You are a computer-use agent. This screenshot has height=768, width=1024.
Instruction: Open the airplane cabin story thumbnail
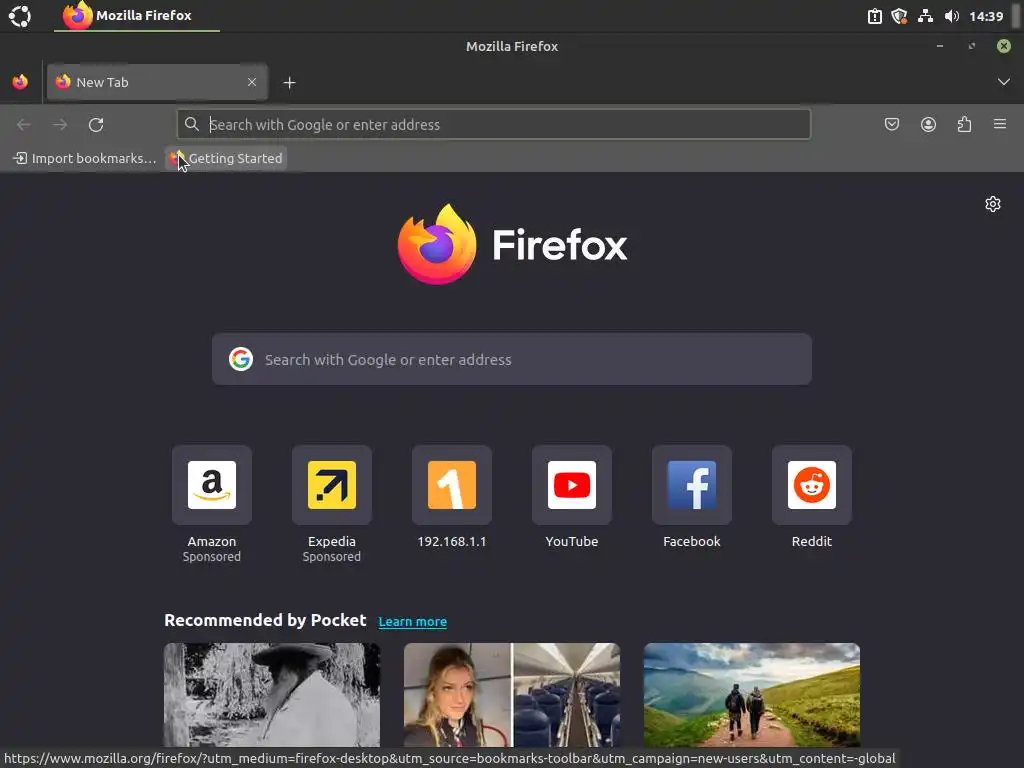512,695
